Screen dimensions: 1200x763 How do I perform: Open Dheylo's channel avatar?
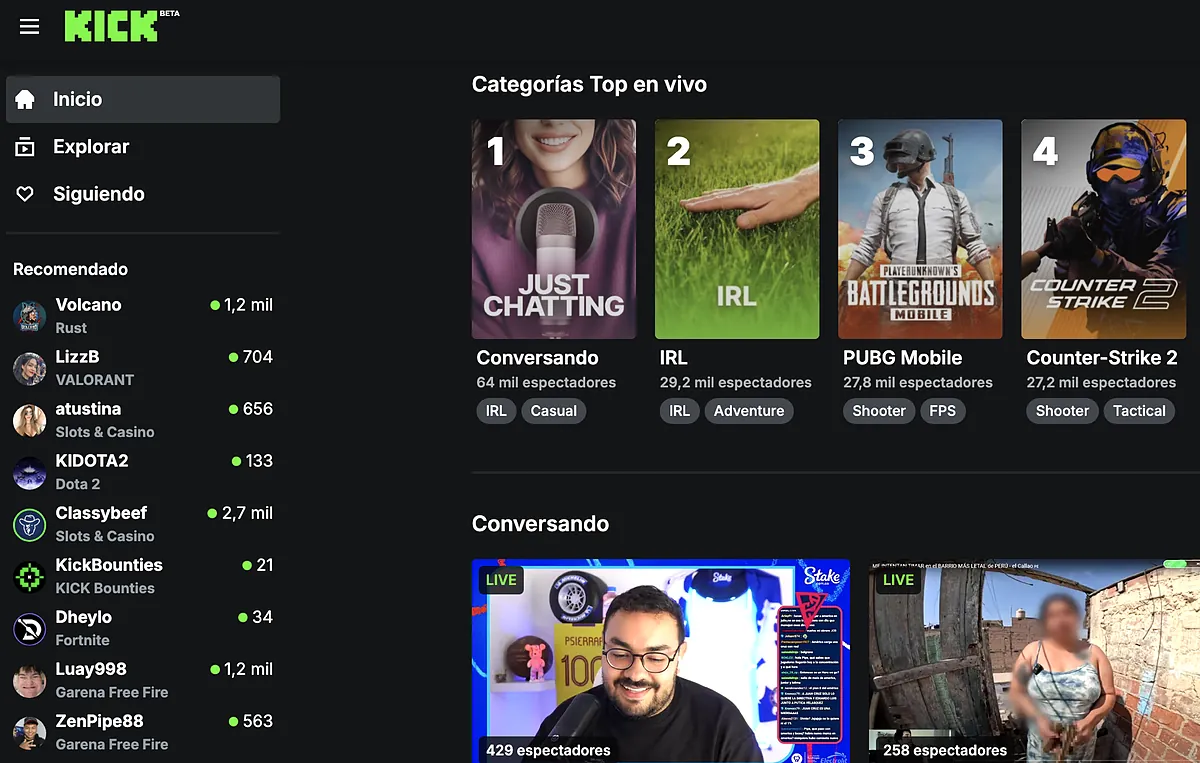(30, 628)
